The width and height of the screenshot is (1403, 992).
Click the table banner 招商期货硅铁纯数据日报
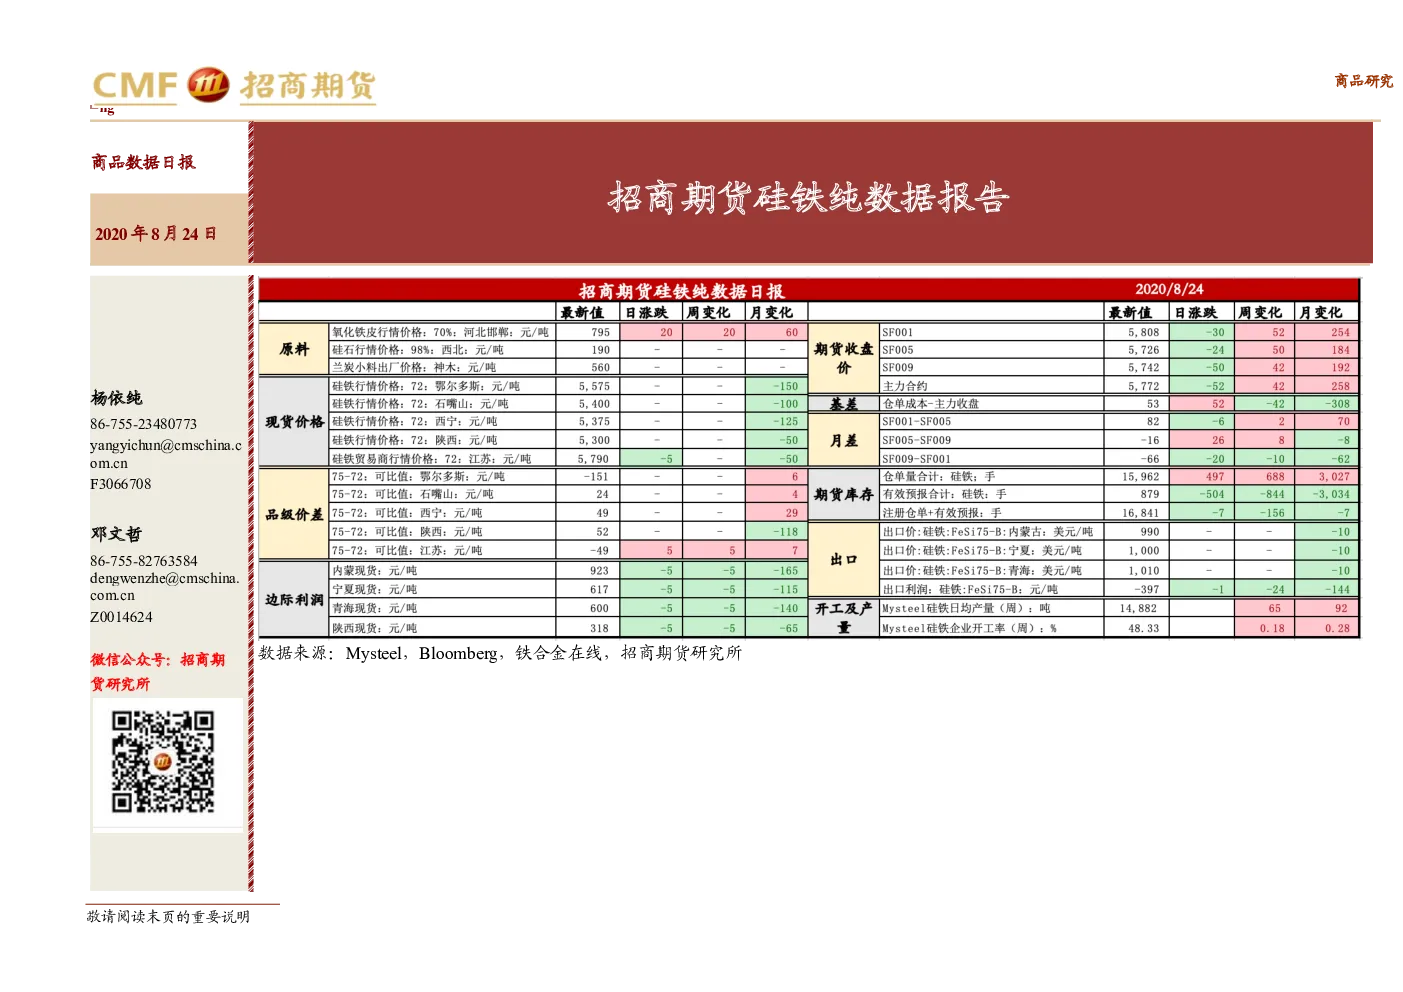(x=681, y=291)
